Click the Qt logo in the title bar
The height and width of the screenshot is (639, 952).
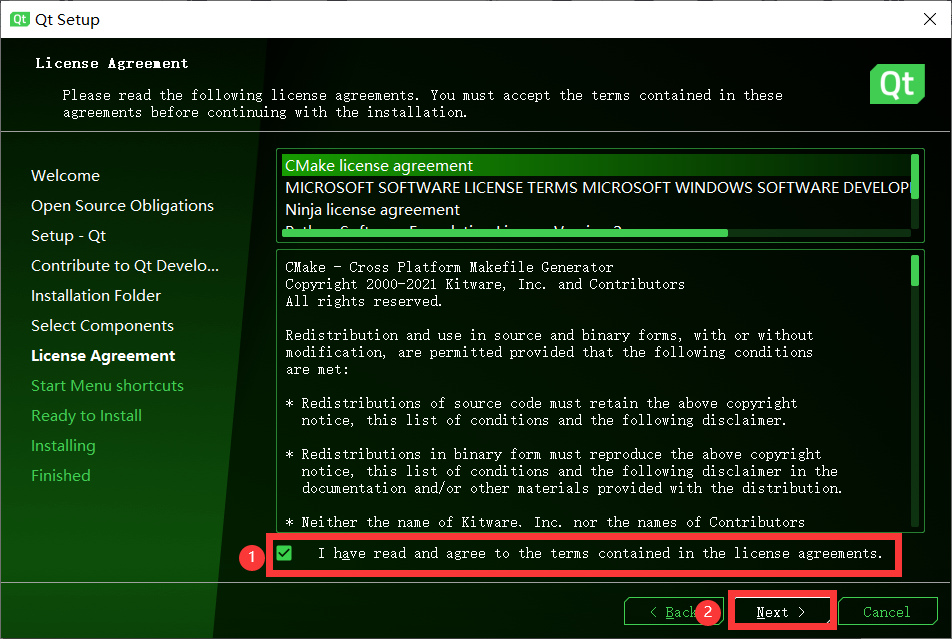pos(19,19)
